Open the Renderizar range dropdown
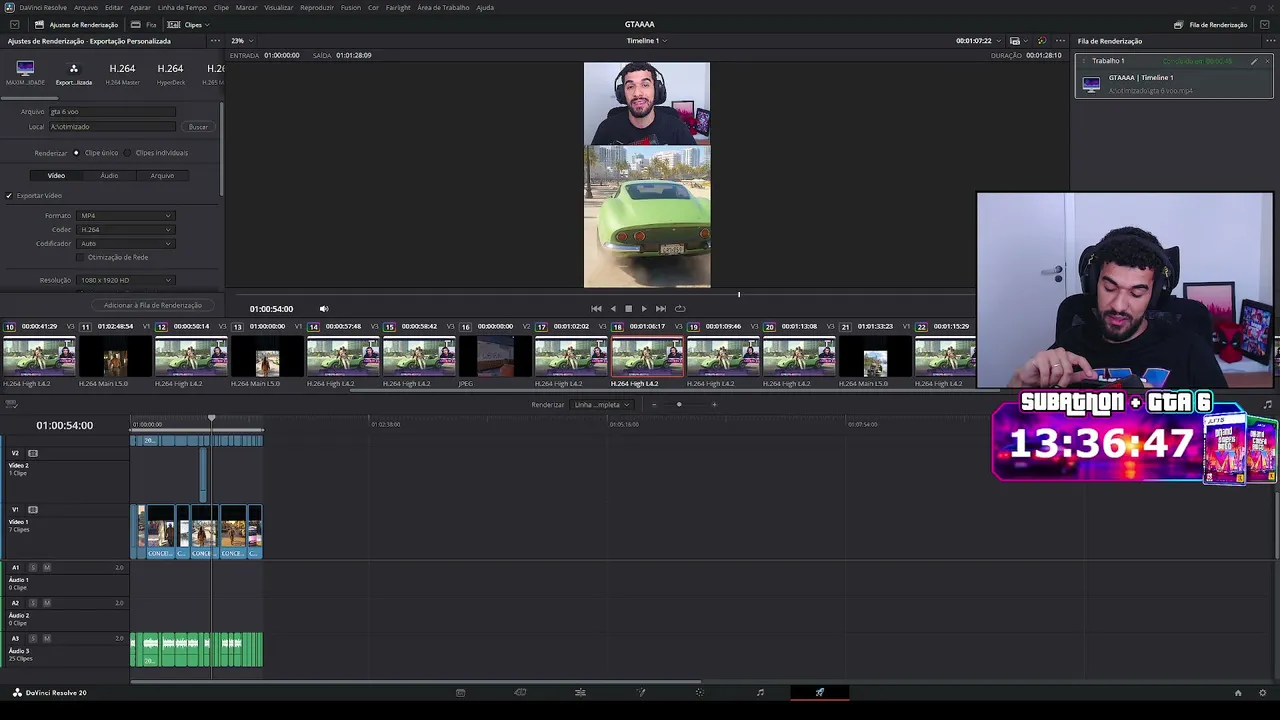The width and height of the screenshot is (1280, 720). pos(602,405)
